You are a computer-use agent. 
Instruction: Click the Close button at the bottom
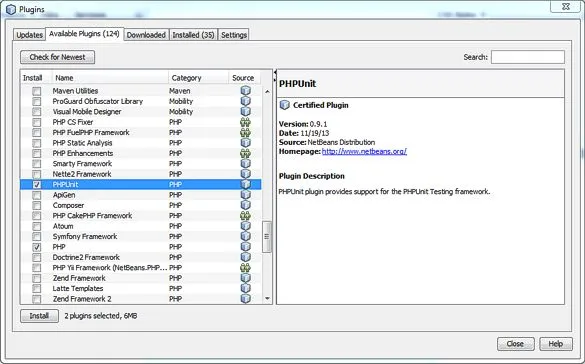pos(515,344)
